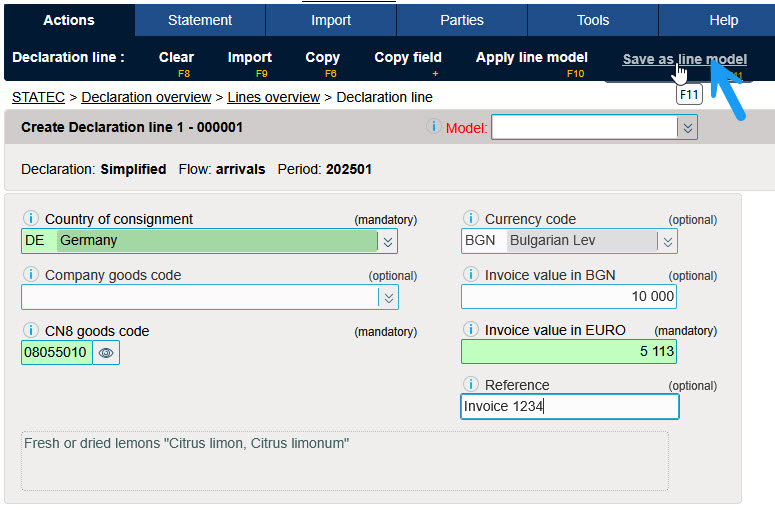Image resolution: width=775 pixels, height=510 pixels.
Task: Click info icon next to Reference label
Action: point(470,385)
